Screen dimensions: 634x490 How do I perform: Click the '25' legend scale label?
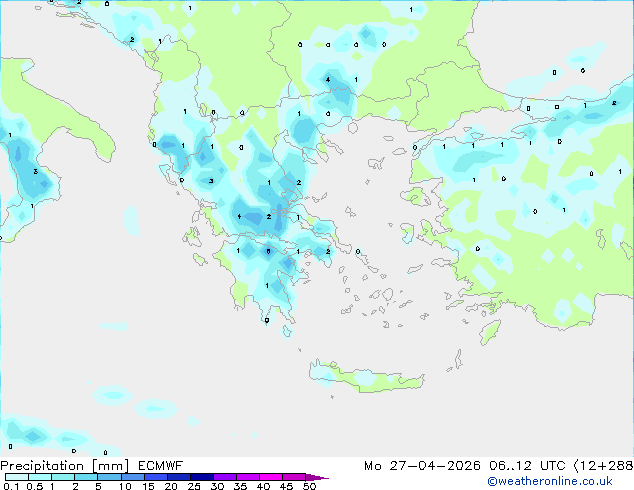pyautogui.click(x=194, y=486)
